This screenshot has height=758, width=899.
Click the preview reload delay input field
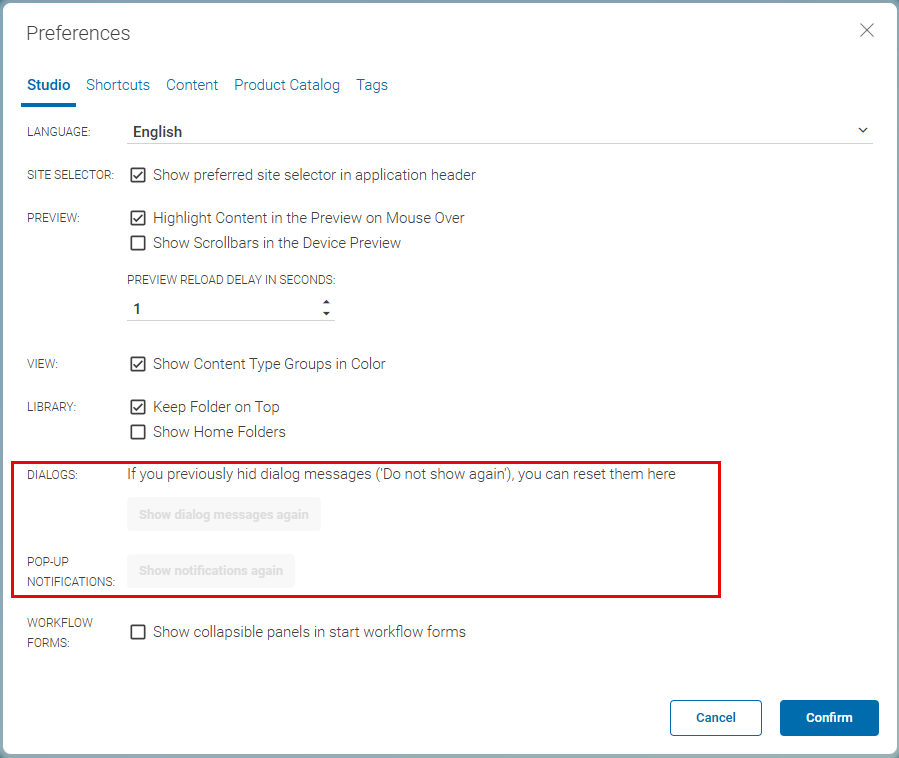[x=222, y=309]
